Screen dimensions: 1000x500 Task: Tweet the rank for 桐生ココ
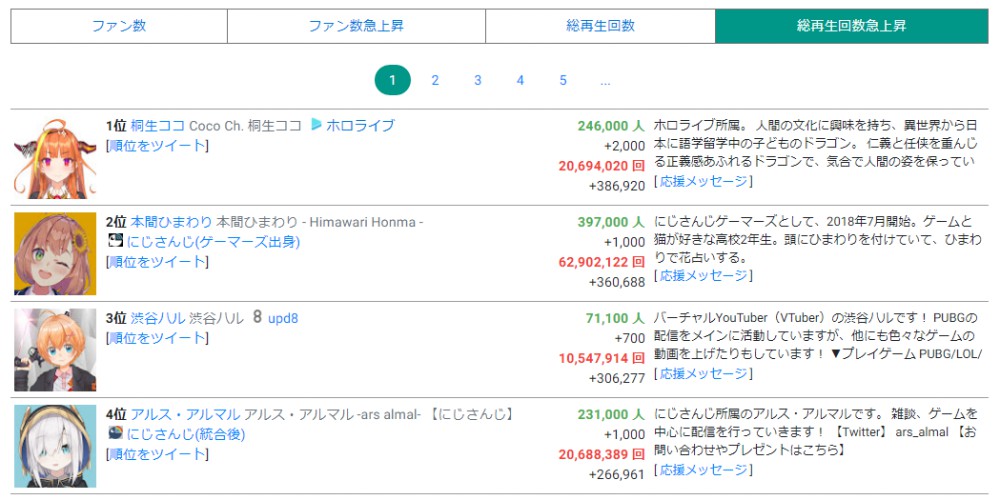tap(158, 145)
